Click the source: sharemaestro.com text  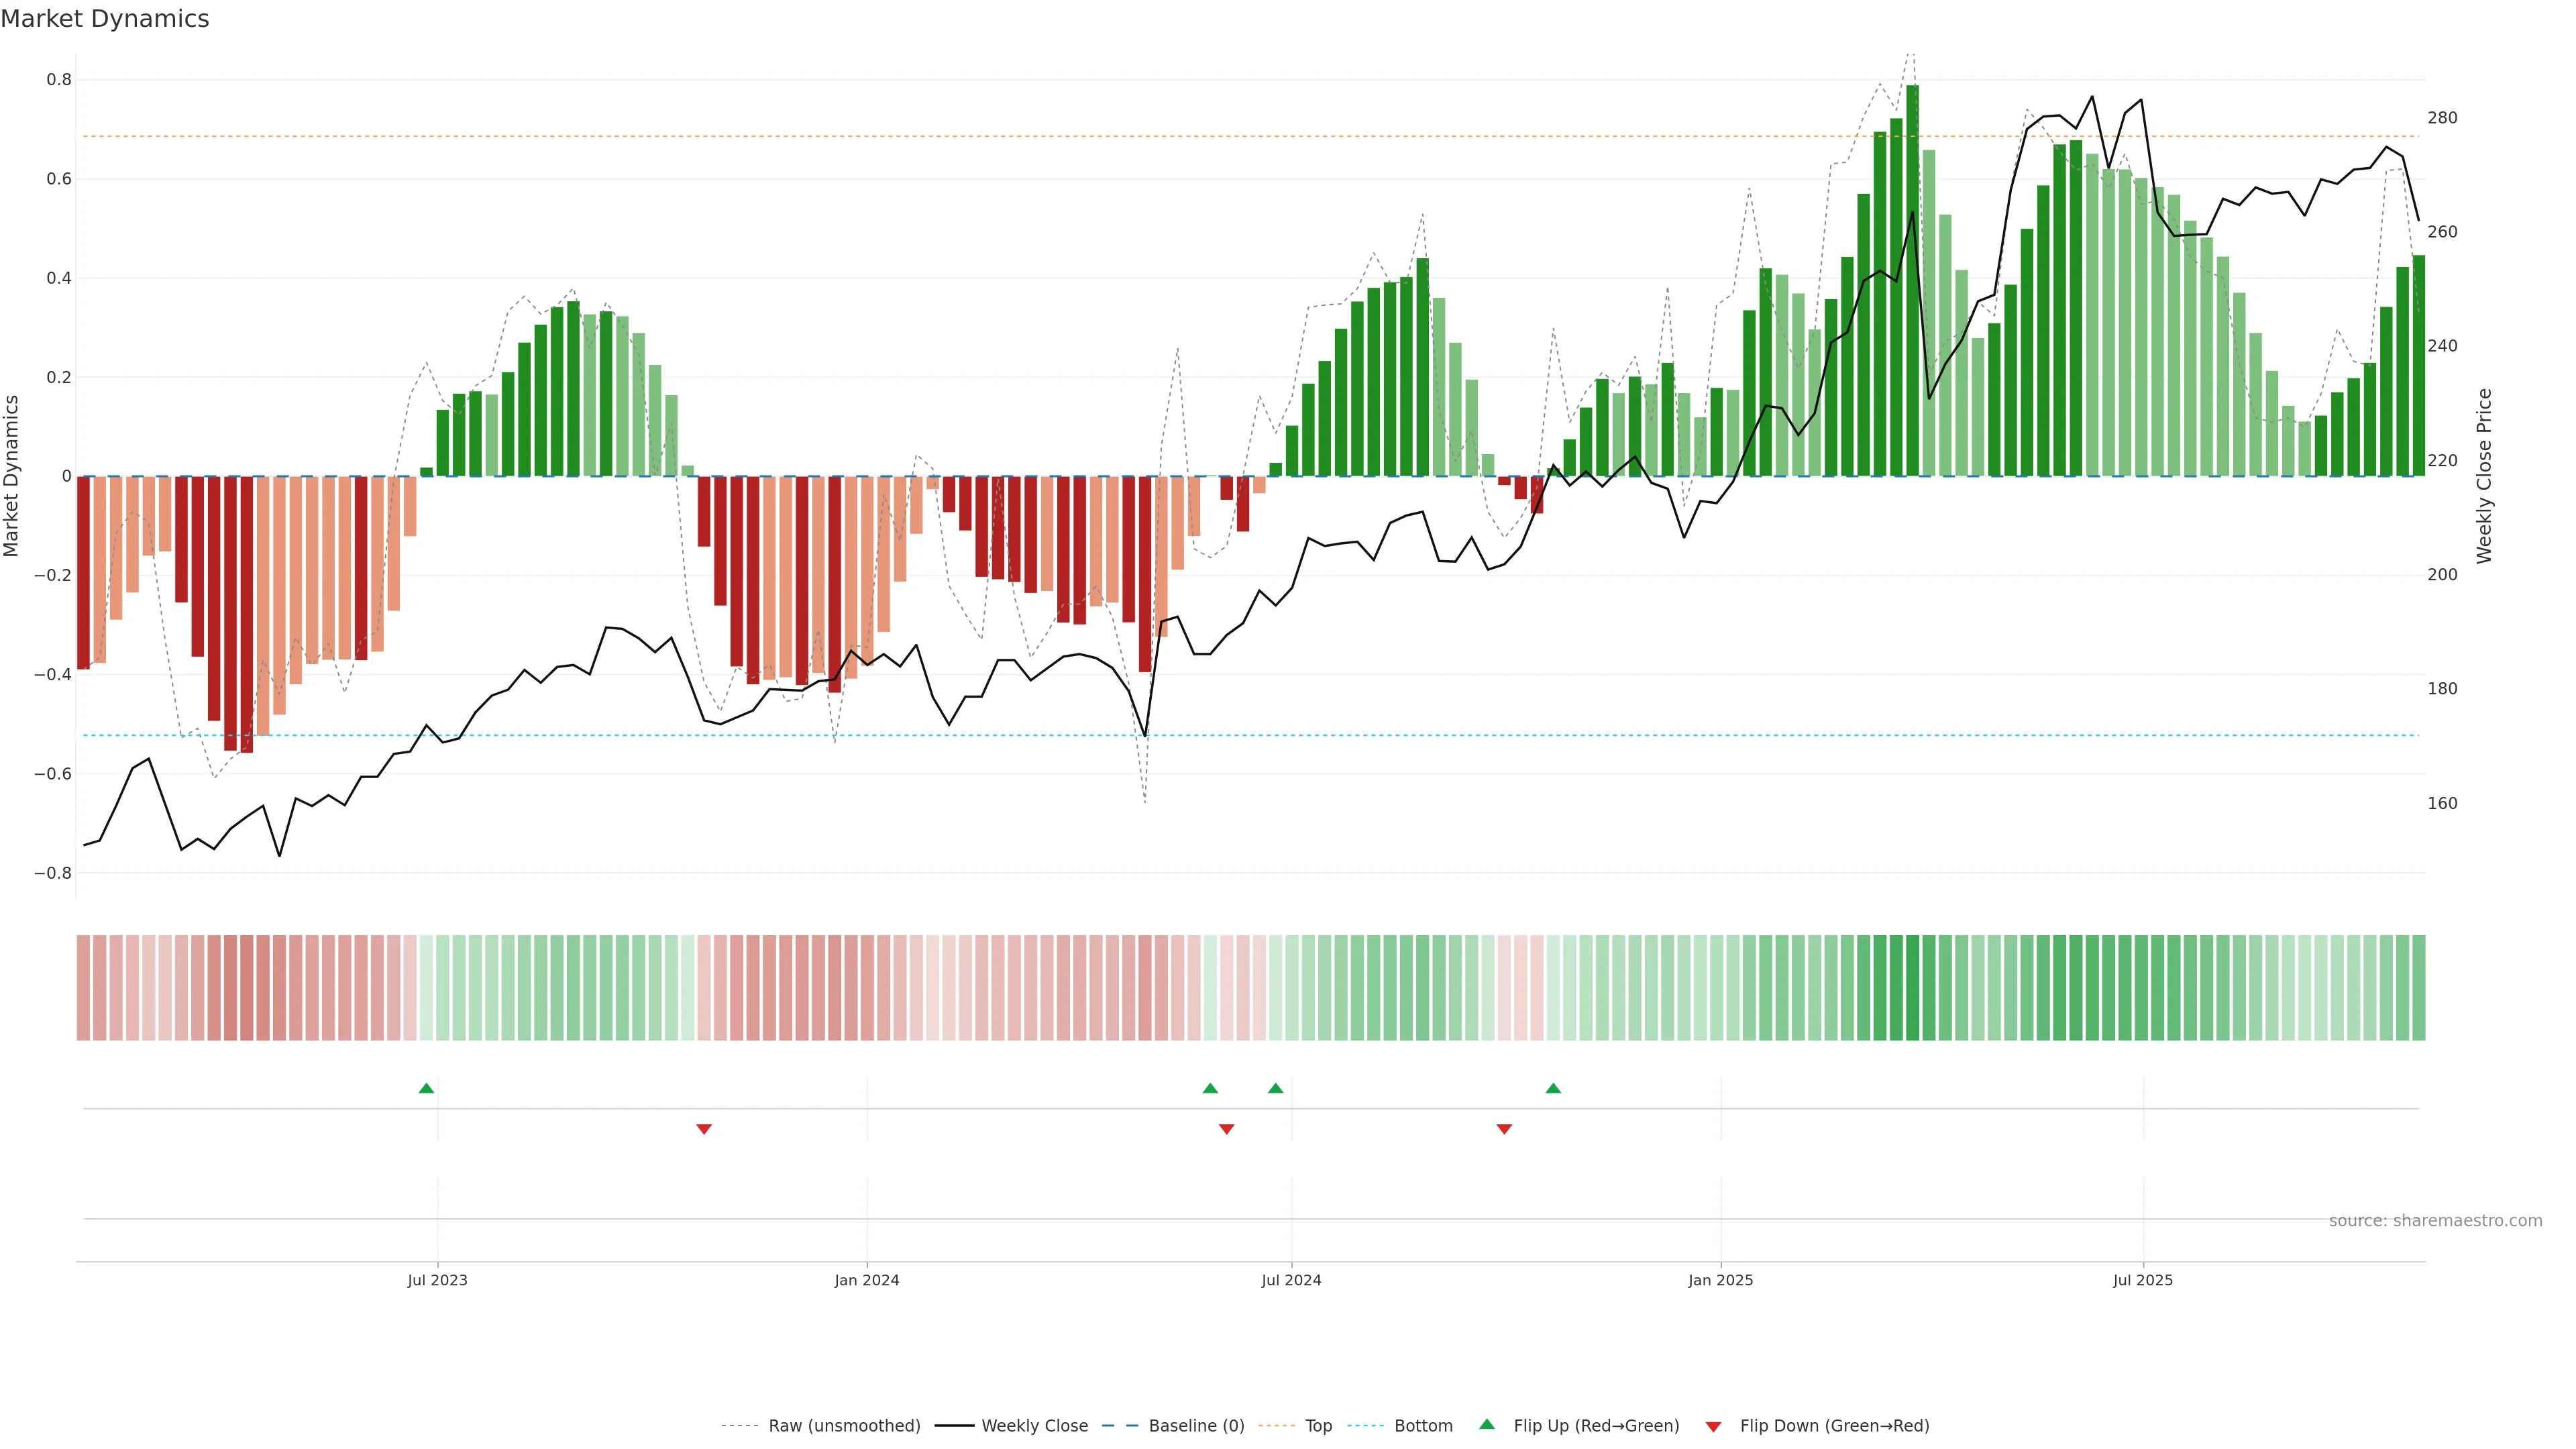coord(2435,1221)
